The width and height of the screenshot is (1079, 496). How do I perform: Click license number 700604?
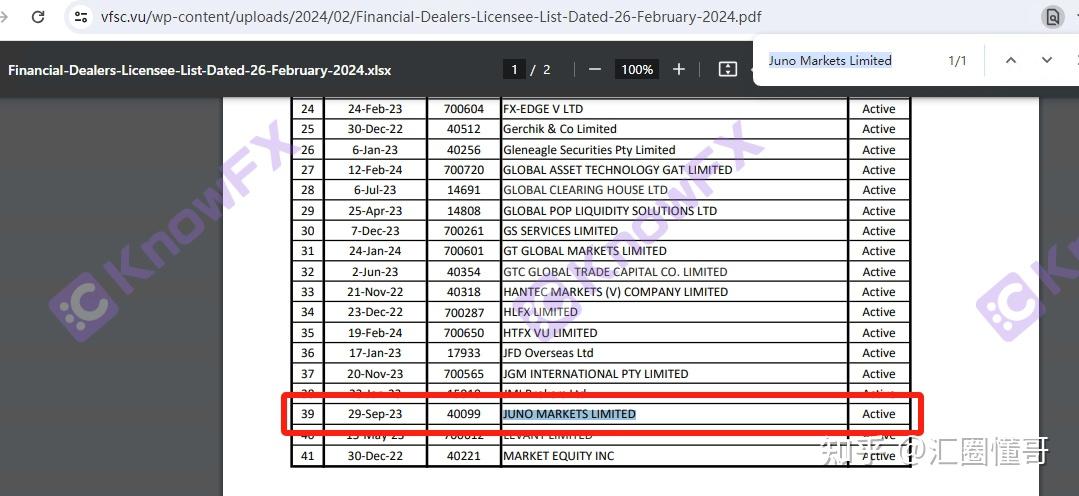pos(464,109)
